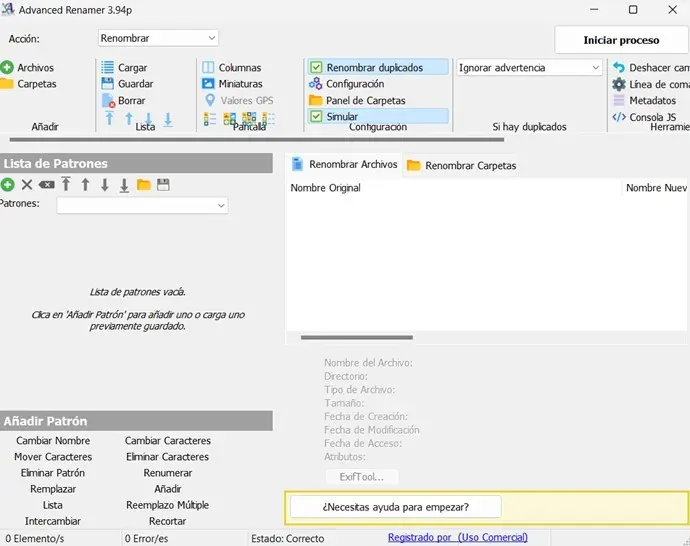Image resolution: width=690 pixels, height=546 pixels.
Task: Clear the list using Borrar
Action: pyautogui.click(x=123, y=100)
